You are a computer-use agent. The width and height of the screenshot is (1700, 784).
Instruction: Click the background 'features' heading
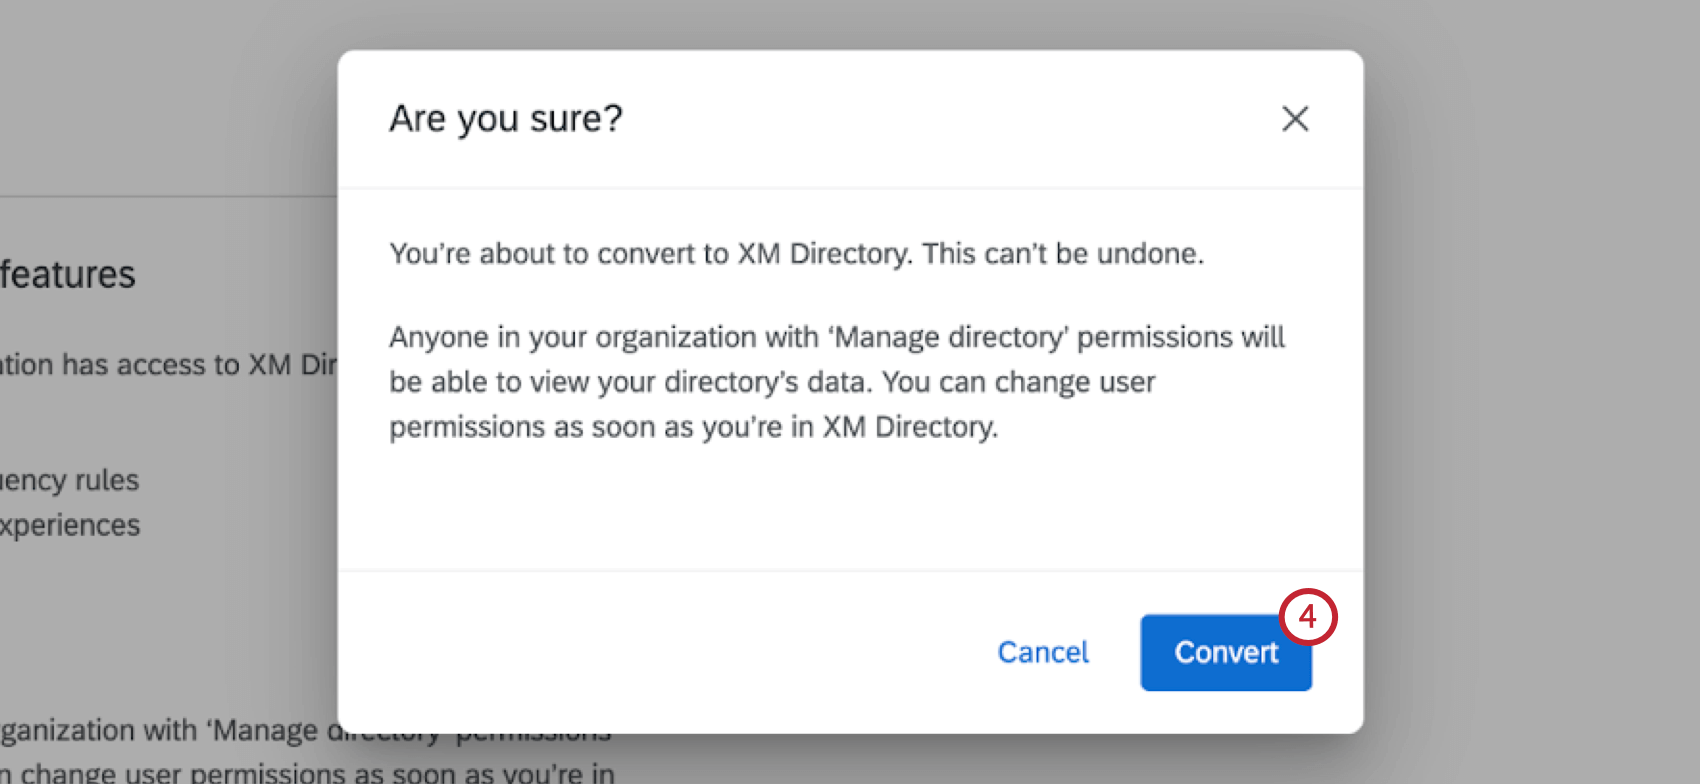pos(68,275)
